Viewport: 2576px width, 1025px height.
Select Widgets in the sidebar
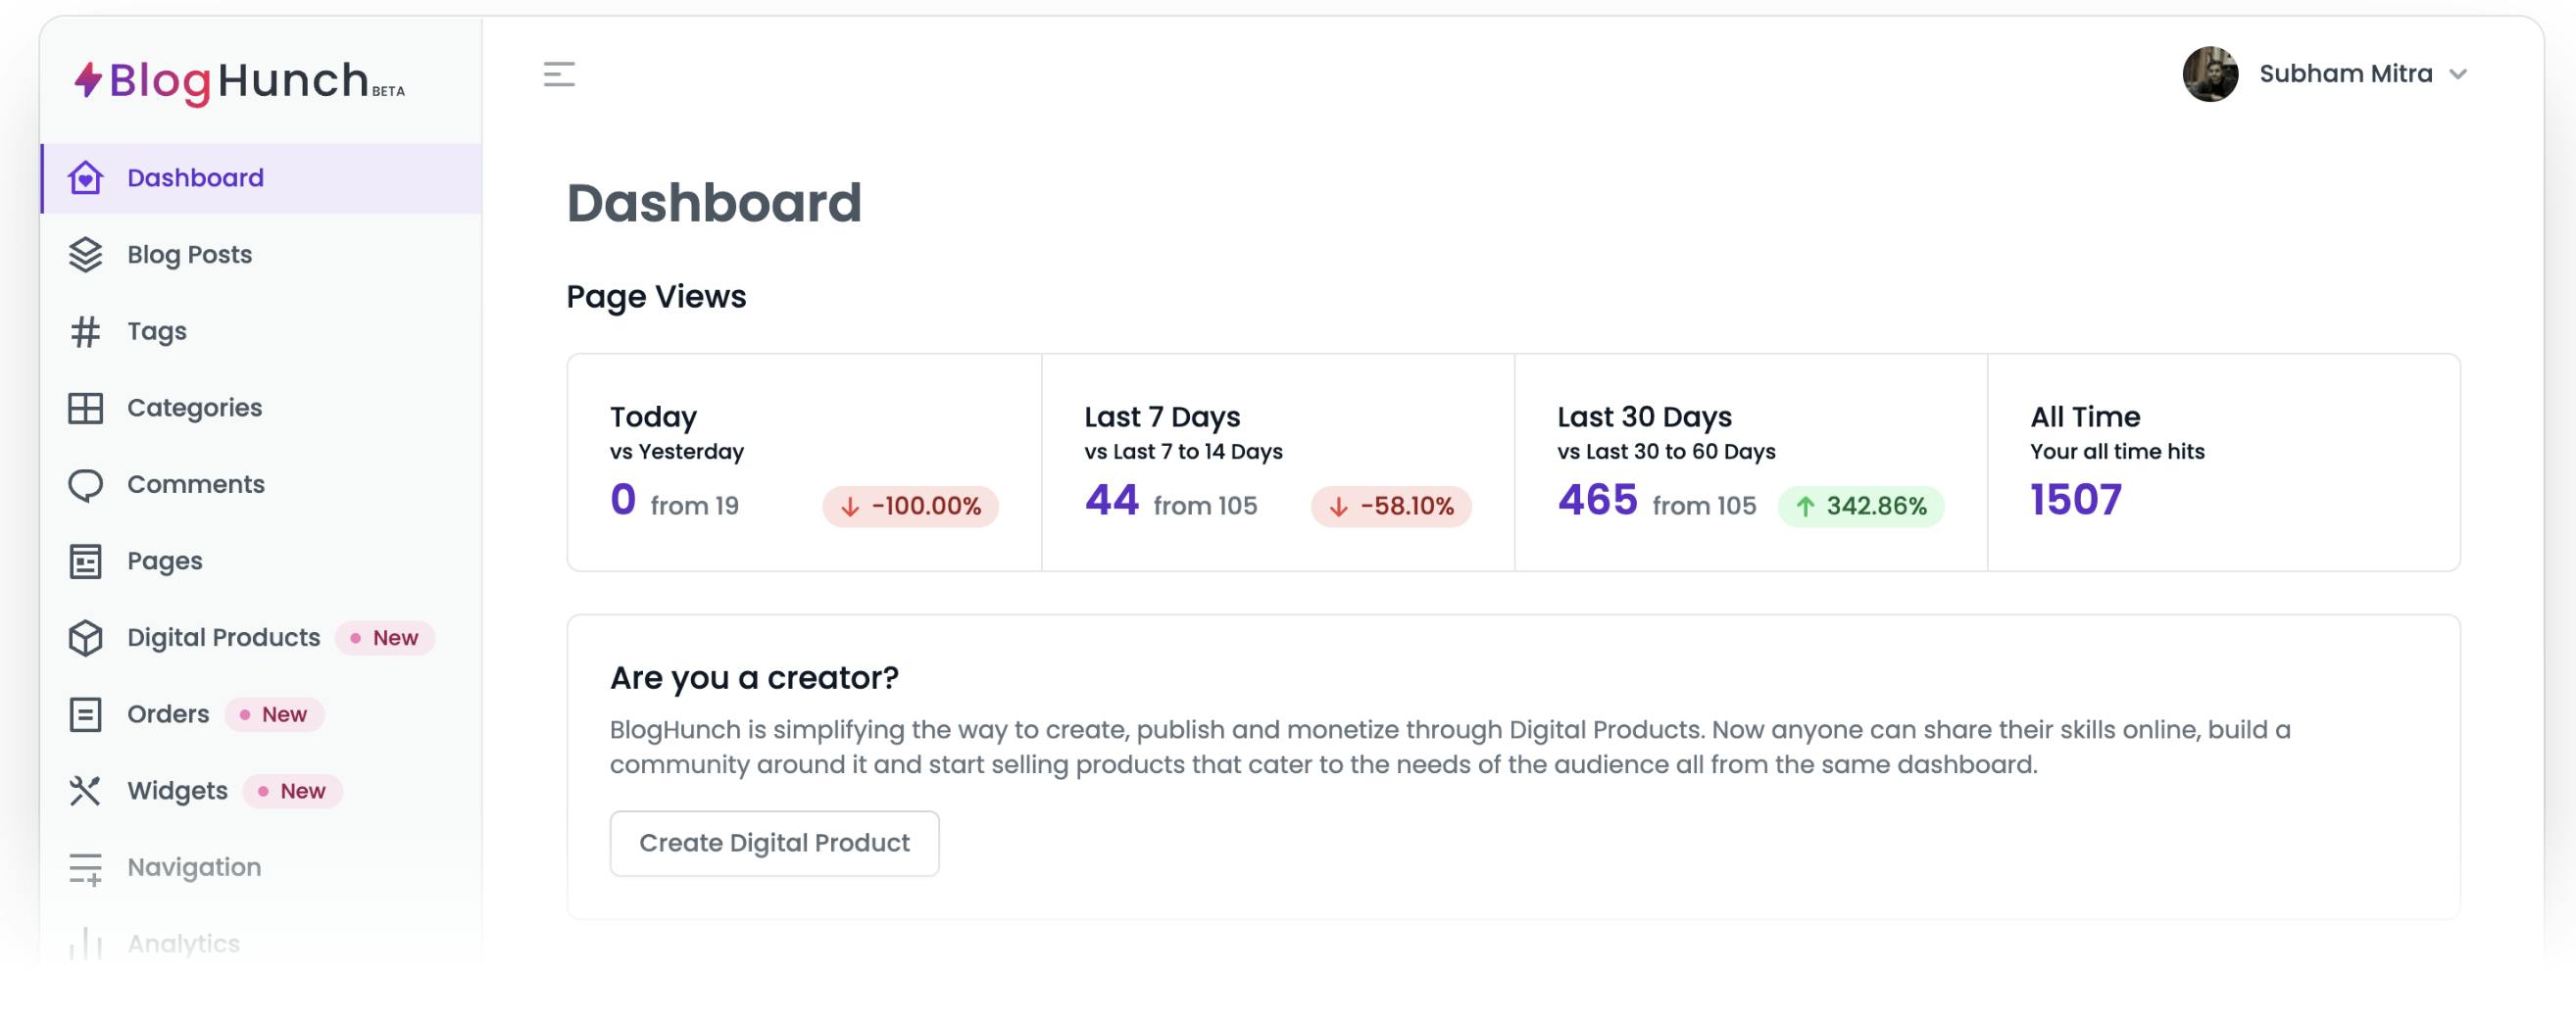[x=178, y=791]
